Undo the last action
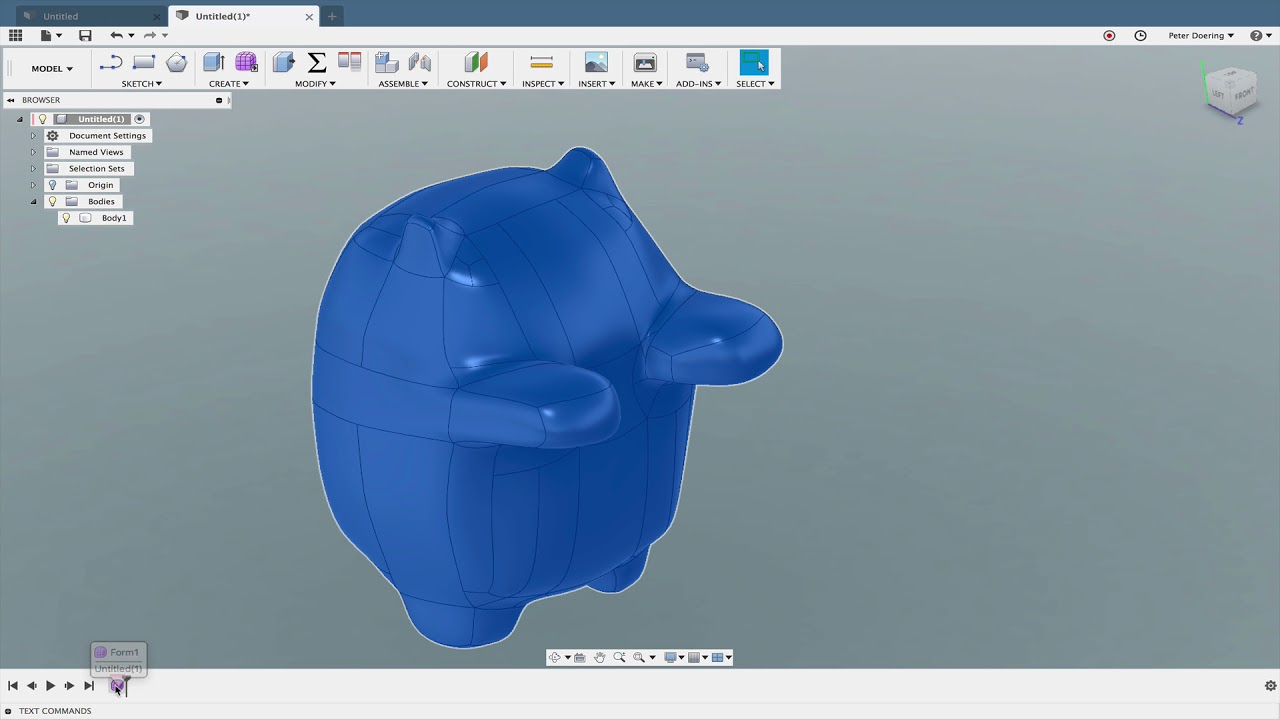This screenshot has width=1280, height=720. tap(116, 35)
